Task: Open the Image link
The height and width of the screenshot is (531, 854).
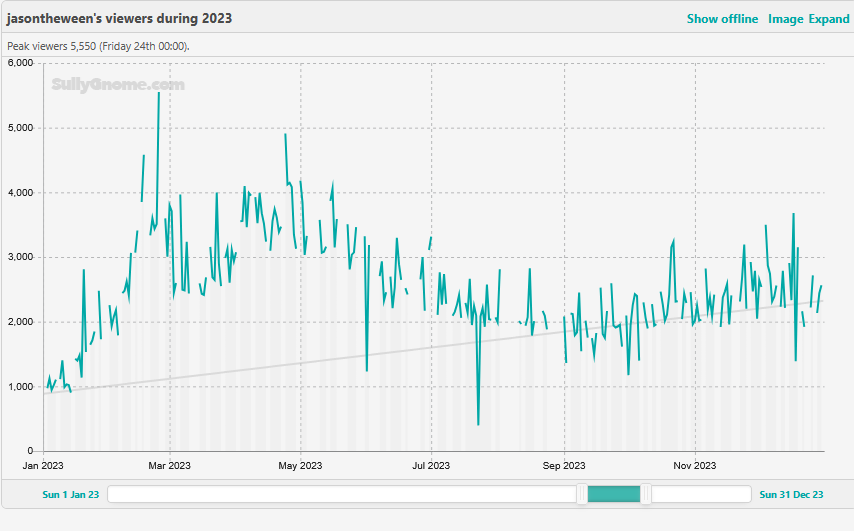Action: pyautogui.click(x=785, y=19)
